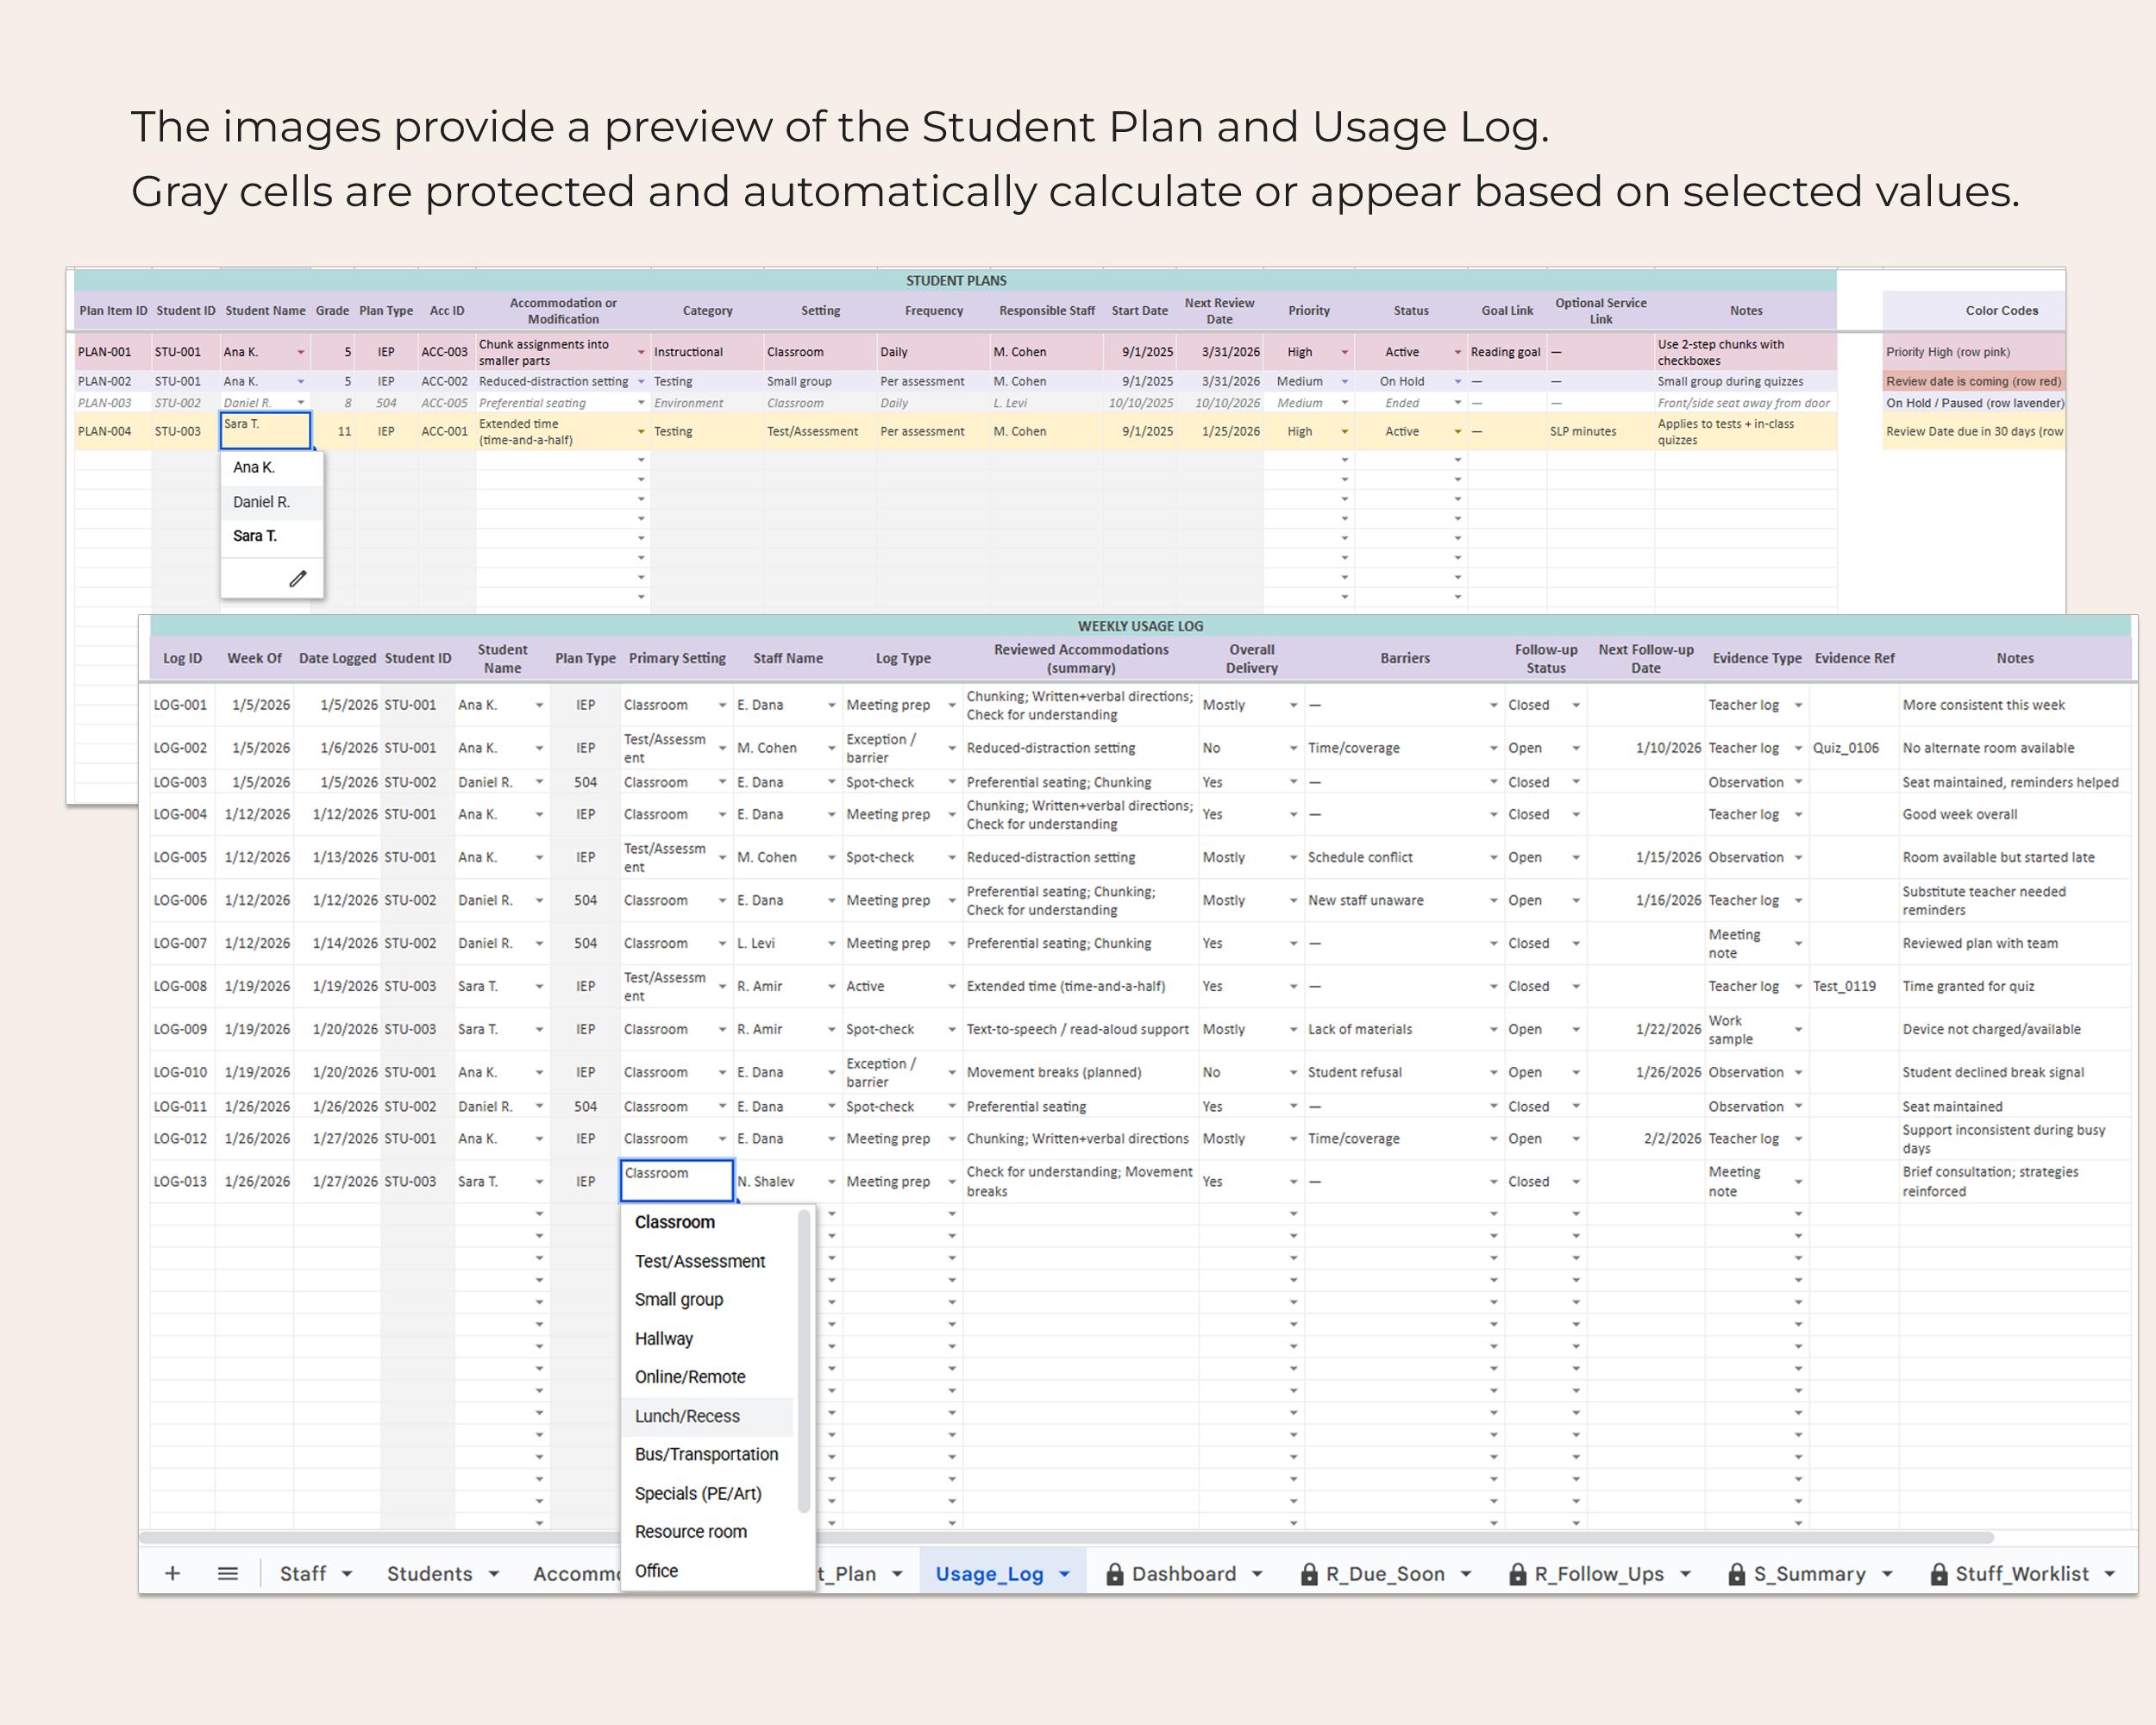2156x1725 pixels.
Task: Click the lock icon on Stuff_Worklist tab
Action: [x=1938, y=1573]
